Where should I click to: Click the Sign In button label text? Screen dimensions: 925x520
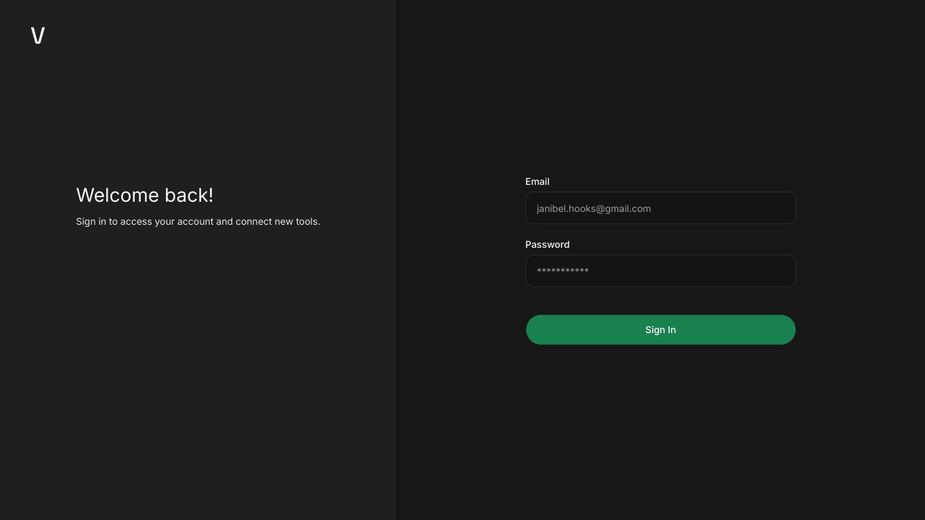pyautogui.click(x=660, y=330)
